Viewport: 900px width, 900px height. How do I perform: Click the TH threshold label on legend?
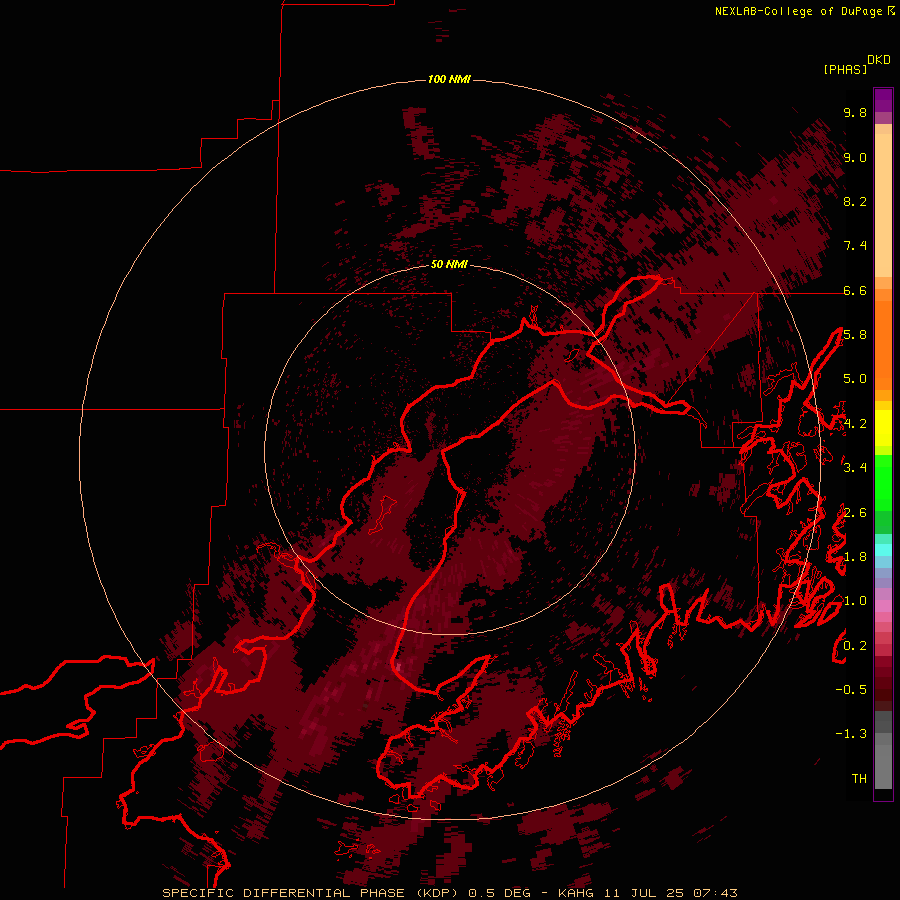859,779
